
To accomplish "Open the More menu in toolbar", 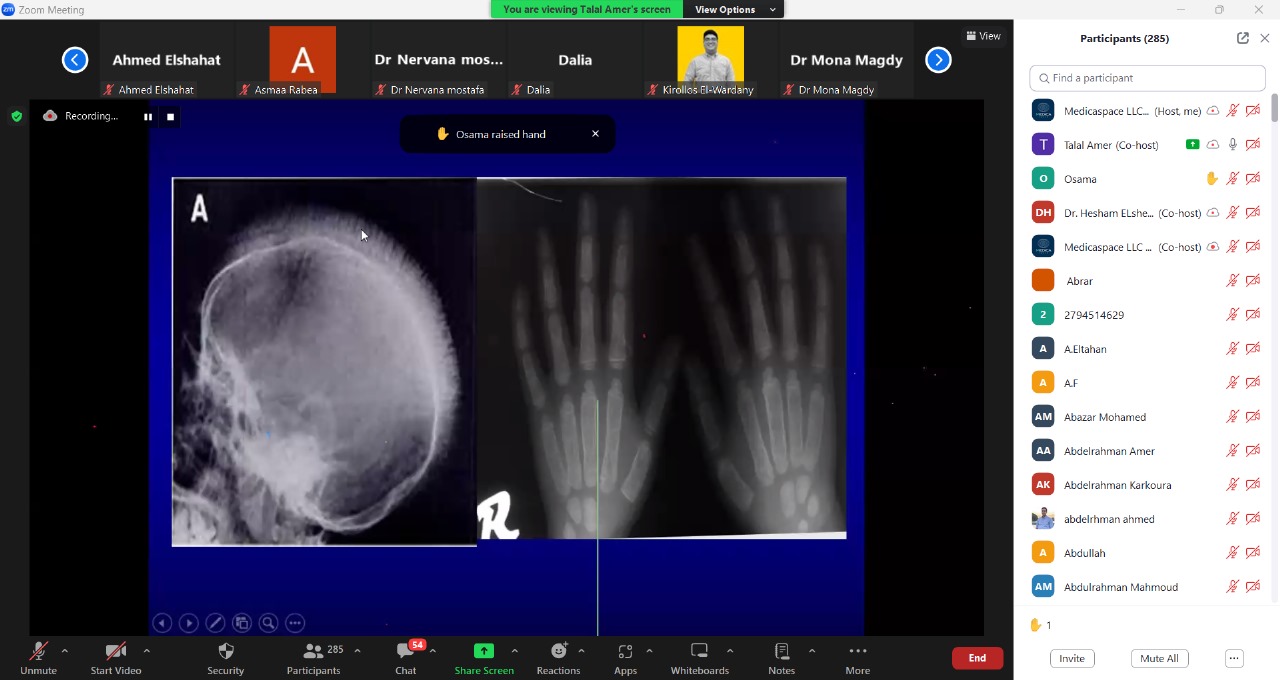I will (x=857, y=652).
